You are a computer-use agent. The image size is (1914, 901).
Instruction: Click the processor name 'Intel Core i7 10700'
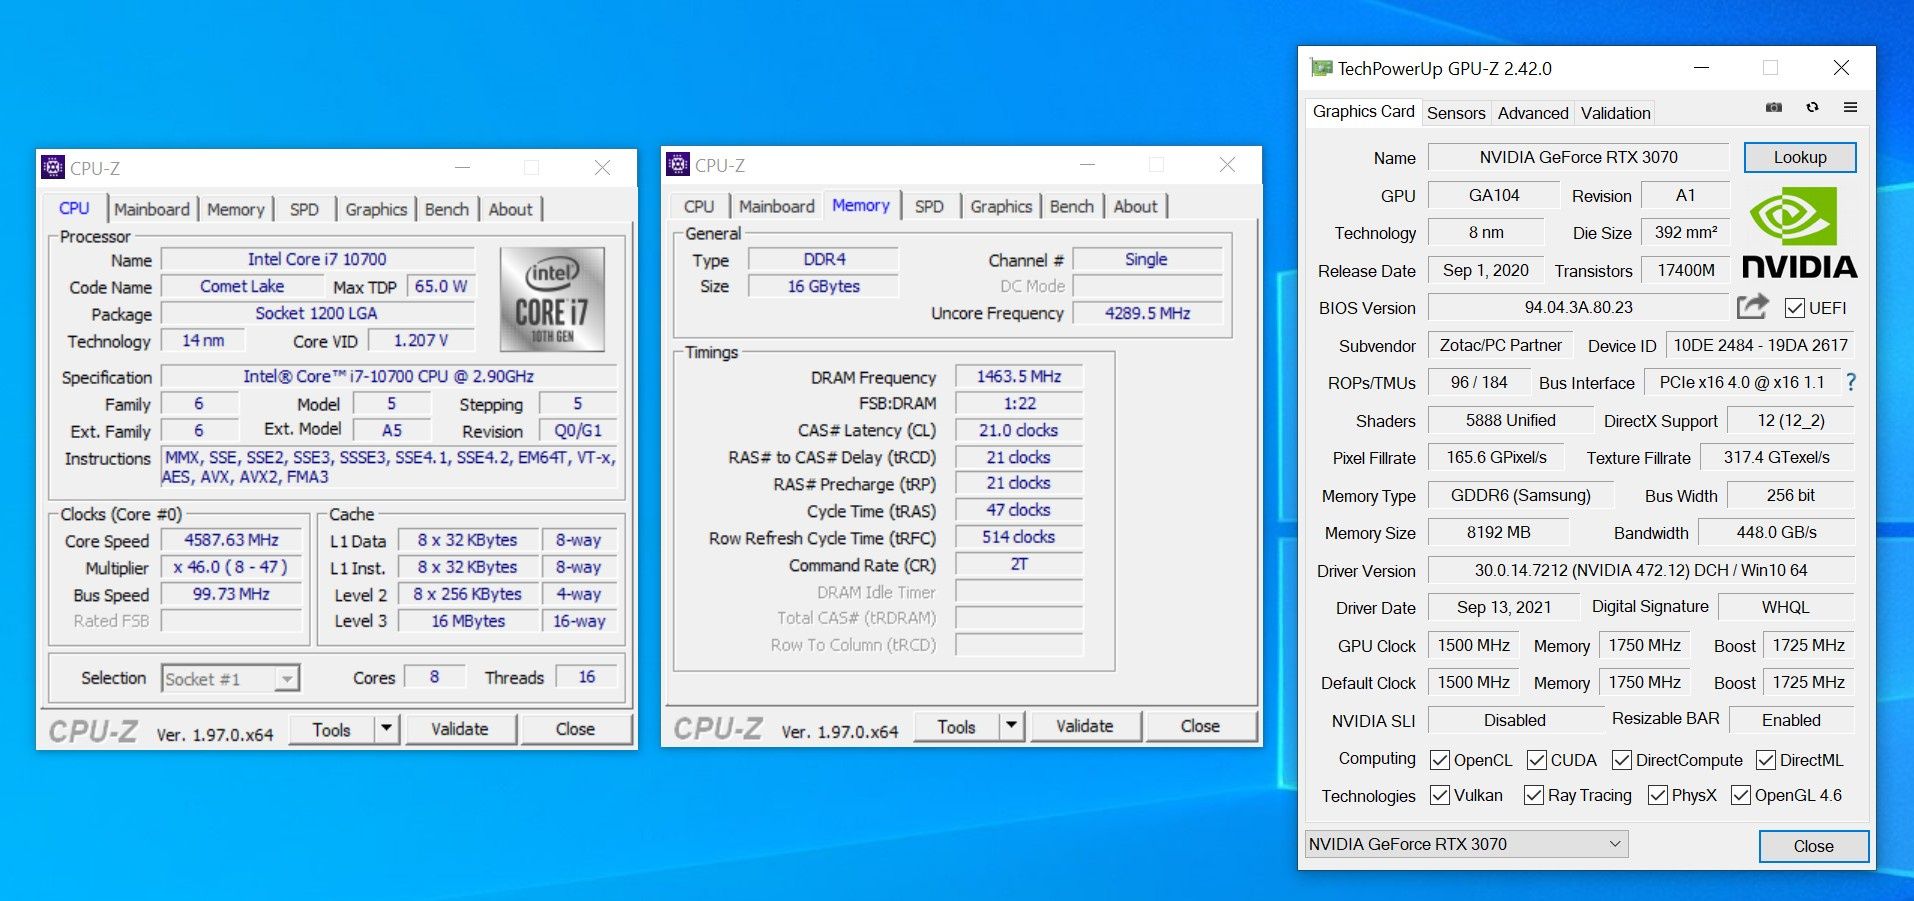(x=317, y=259)
